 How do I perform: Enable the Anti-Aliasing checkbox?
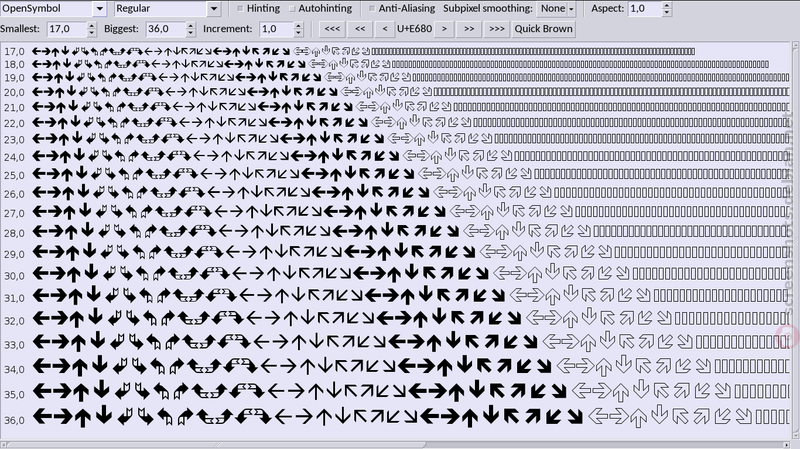[372, 8]
